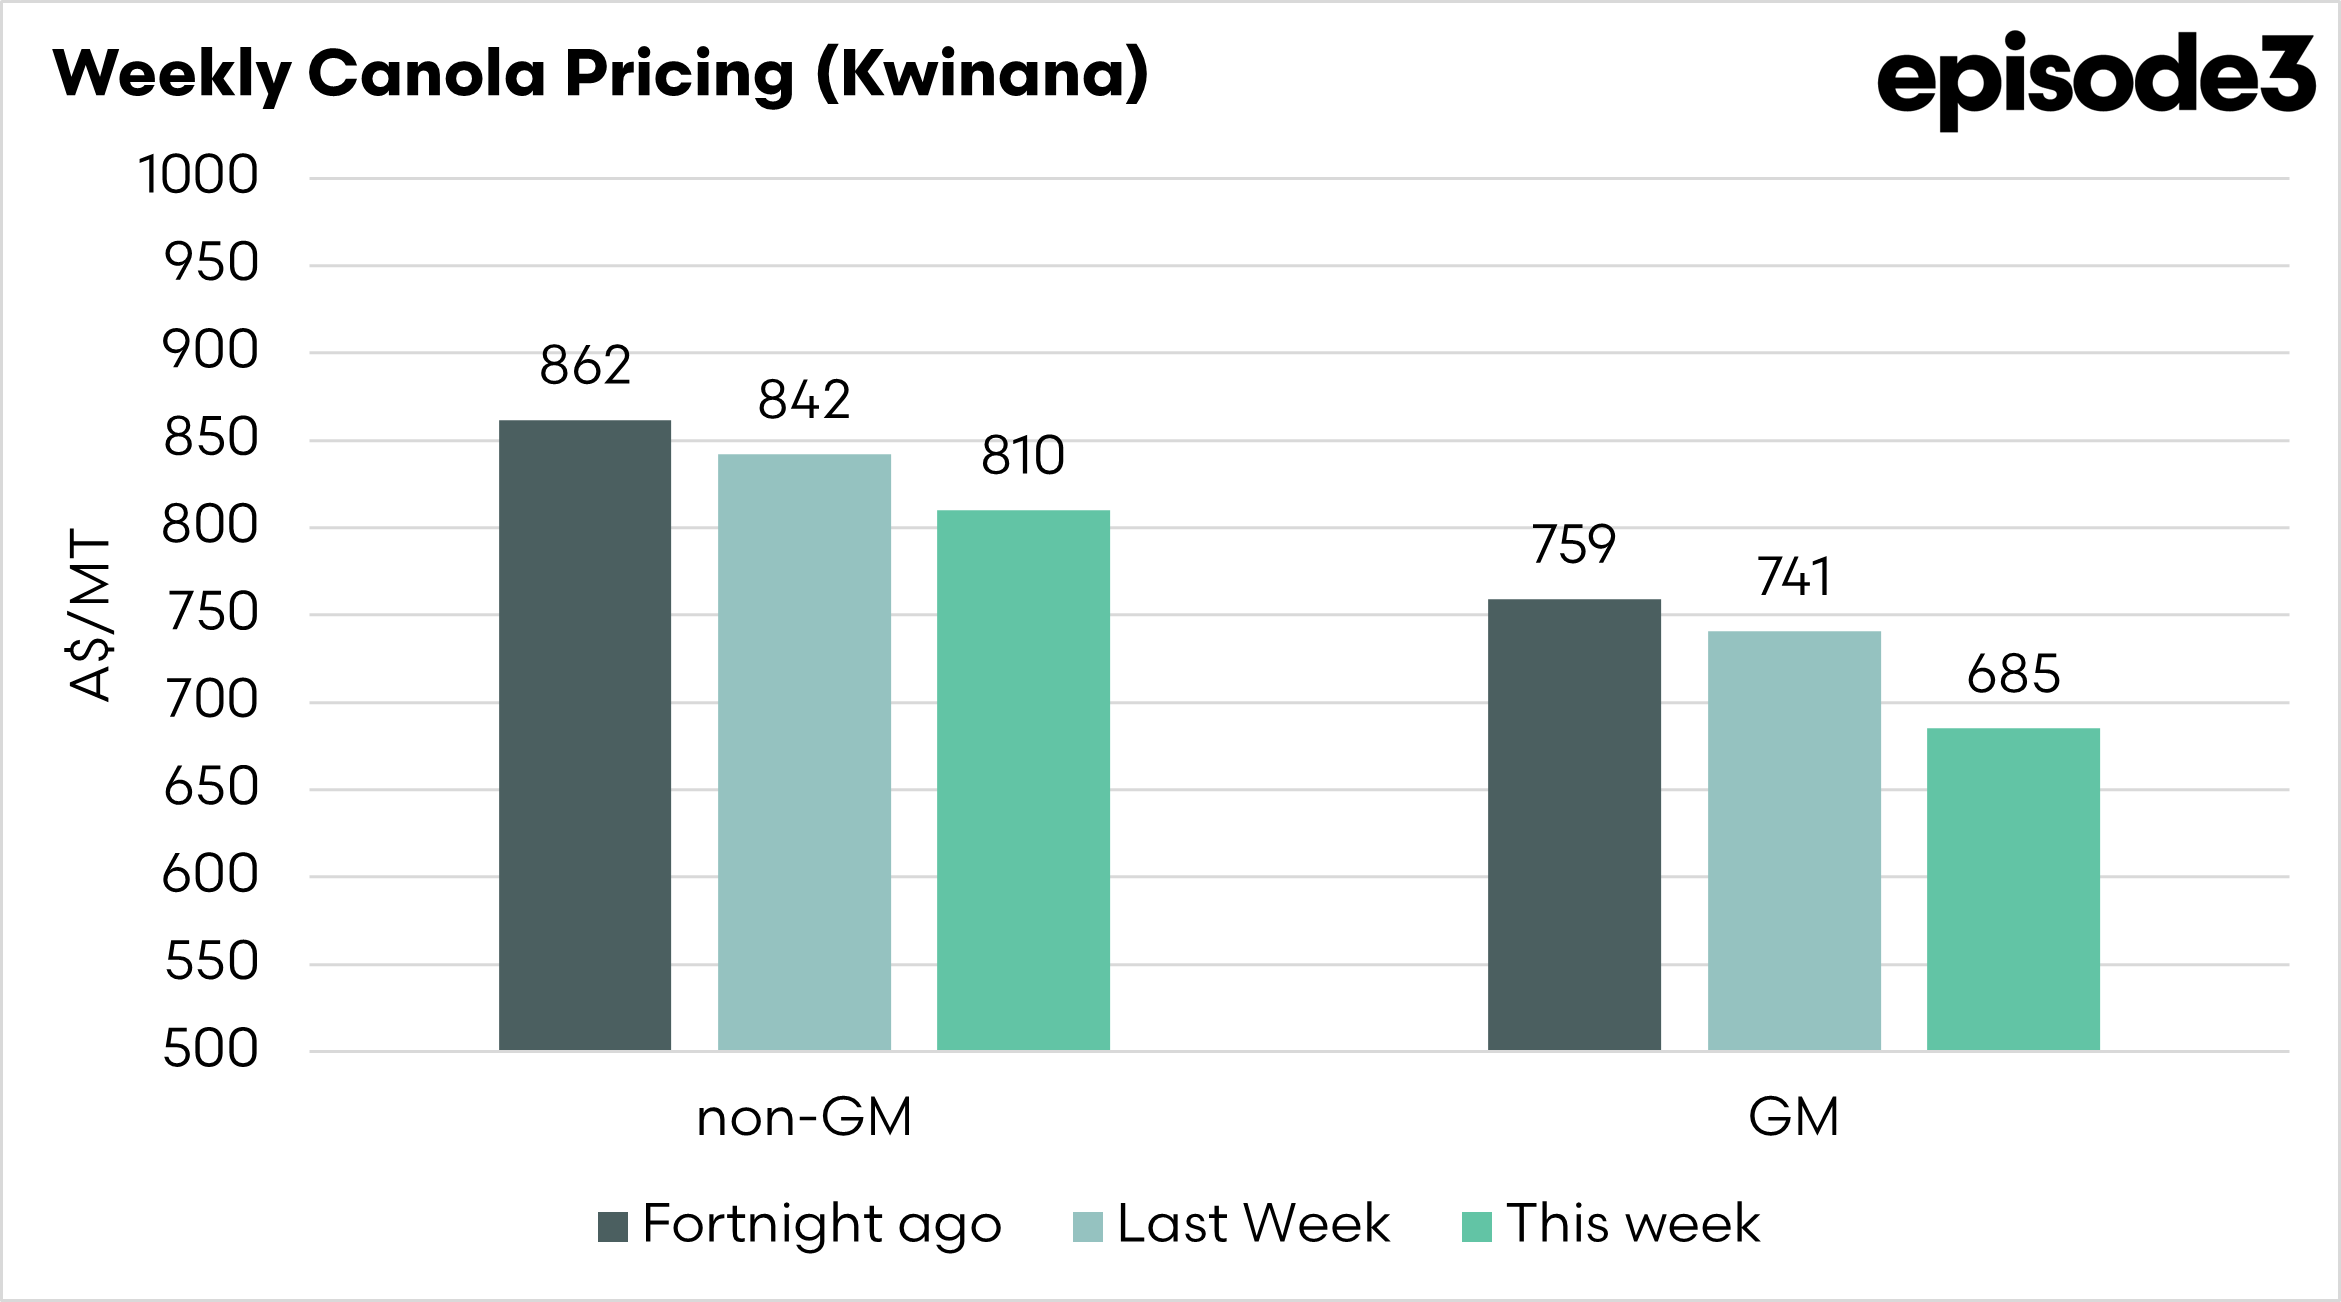Click the GM category label
This screenshot has height=1302, width=2341.
pyautogui.click(x=1794, y=1117)
